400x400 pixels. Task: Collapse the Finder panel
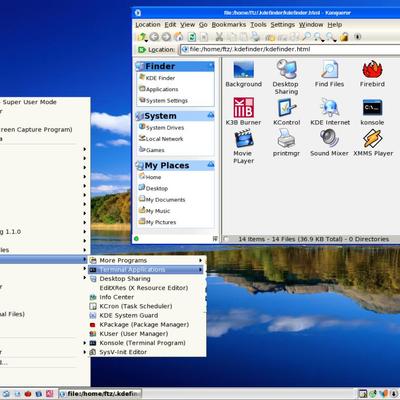tap(211, 65)
